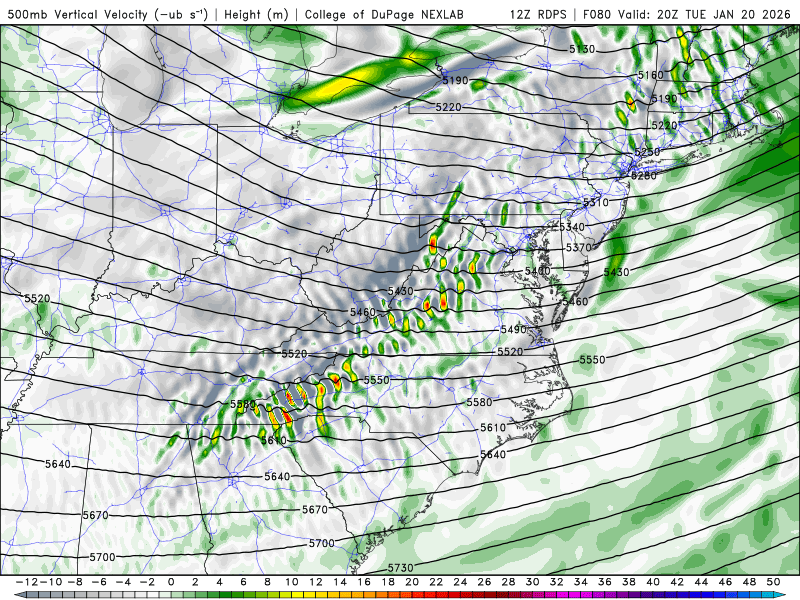The width and height of the screenshot is (800, 600).
Task: Click the 5400 height contour label
Action: (x=537, y=271)
